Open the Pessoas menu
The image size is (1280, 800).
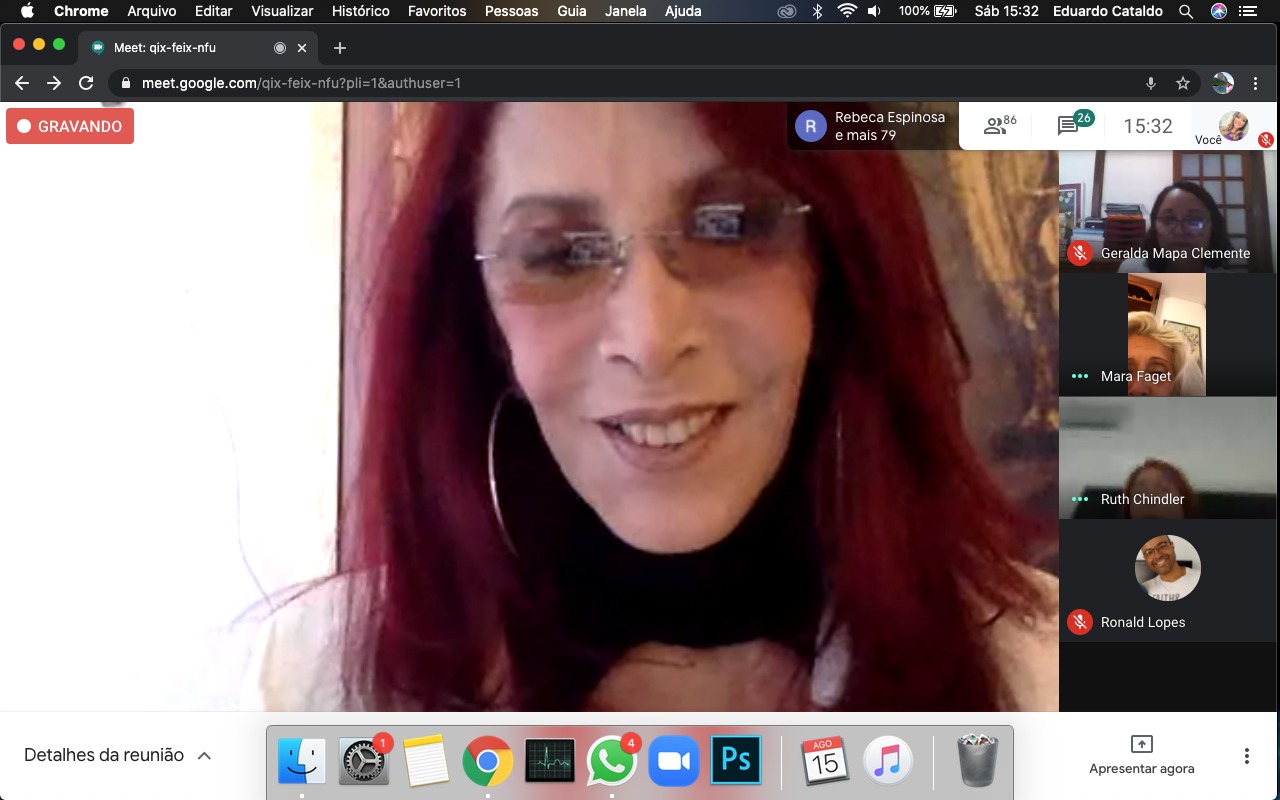click(x=511, y=11)
